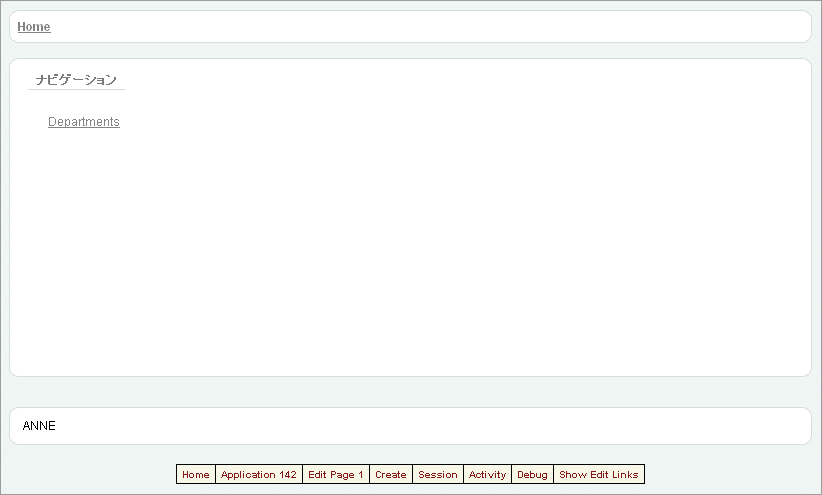Click the Home breadcrumb link
This screenshot has height=495, width=822.
(x=34, y=27)
